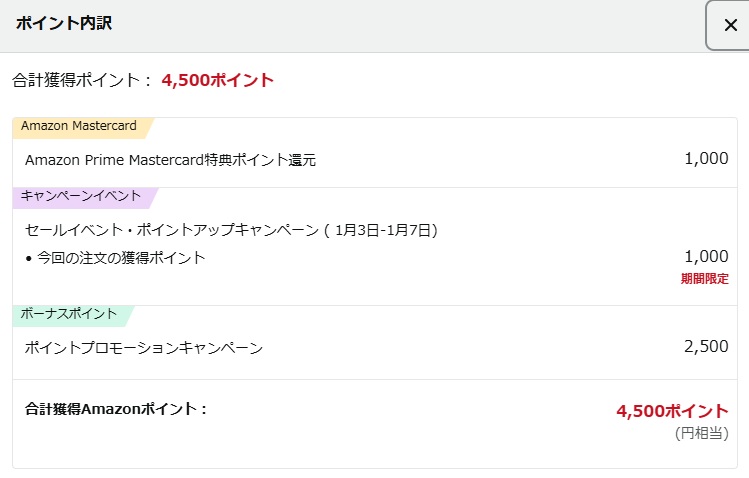
Task: Select the 今回の注文の獲得ポイント bullet item
Action: (x=121, y=258)
